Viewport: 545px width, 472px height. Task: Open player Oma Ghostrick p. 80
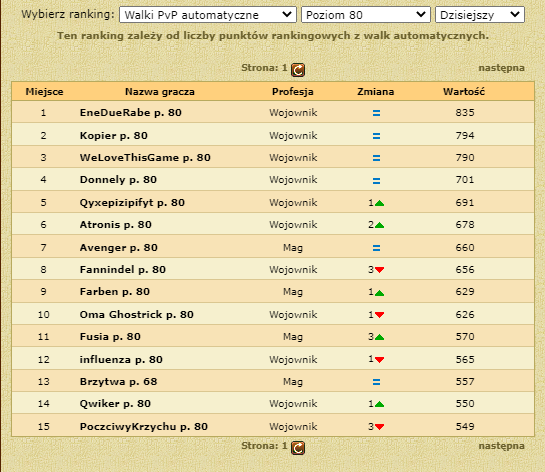pyautogui.click(x=137, y=315)
